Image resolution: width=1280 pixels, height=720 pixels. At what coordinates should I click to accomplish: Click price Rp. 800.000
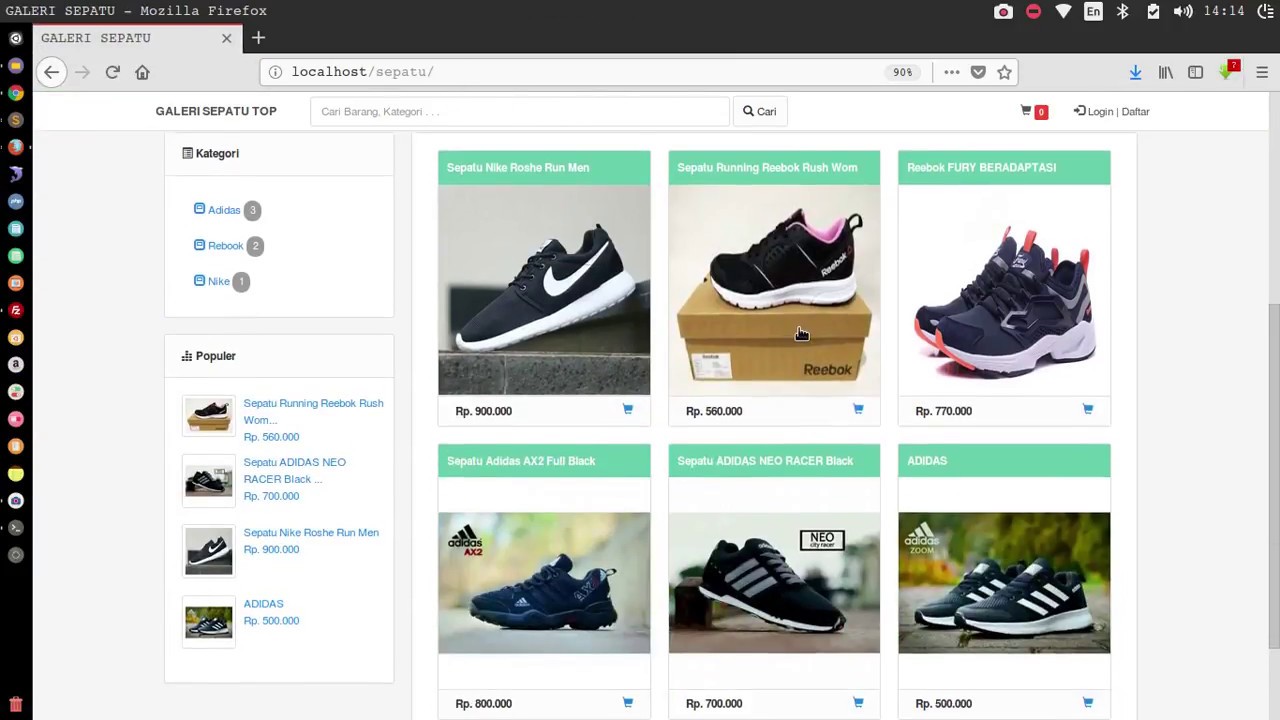[x=483, y=703]
